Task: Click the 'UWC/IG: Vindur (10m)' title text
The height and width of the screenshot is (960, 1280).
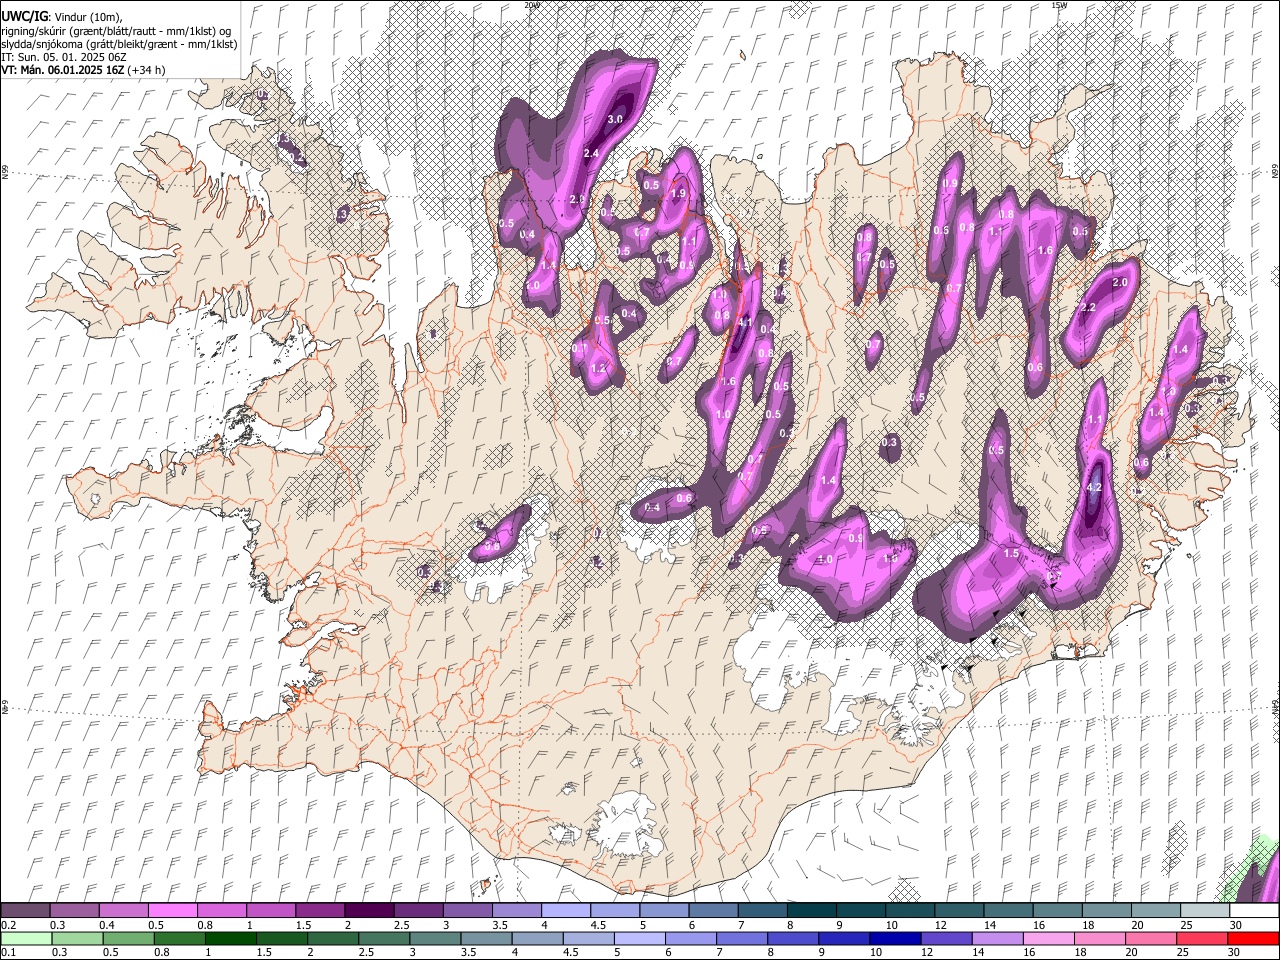Action: pos(62,17)
